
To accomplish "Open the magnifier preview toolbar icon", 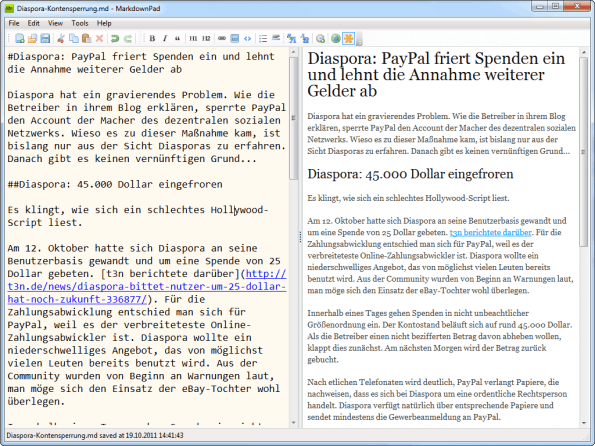I will [320, 38].
